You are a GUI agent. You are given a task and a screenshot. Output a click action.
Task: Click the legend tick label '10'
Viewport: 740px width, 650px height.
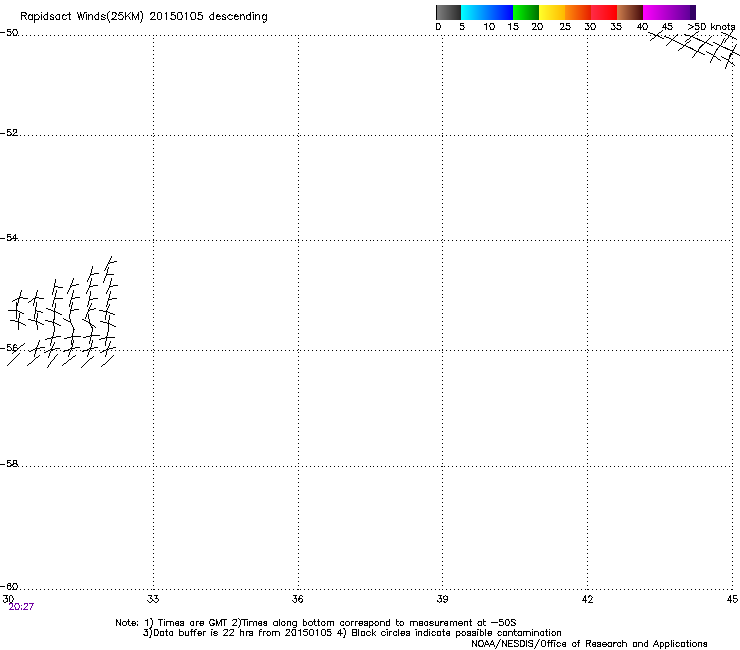click(489, 27)
